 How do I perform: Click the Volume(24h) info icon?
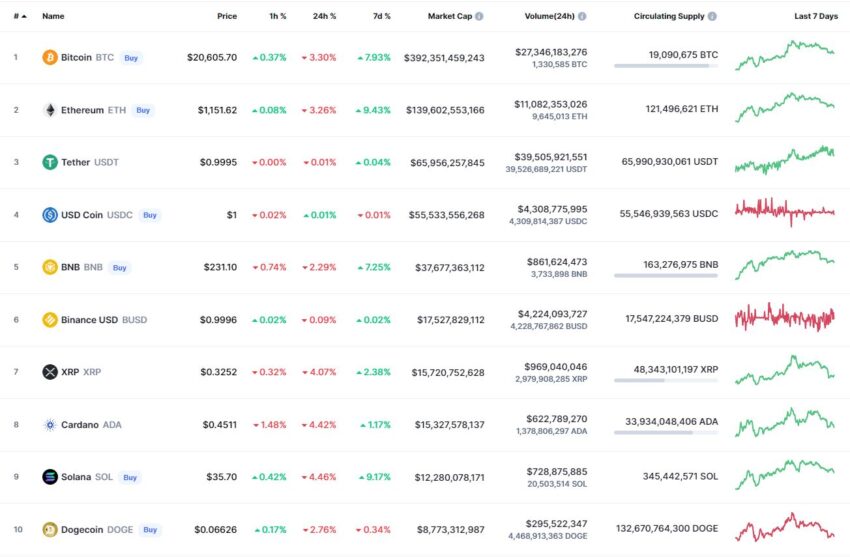(x=582, y=16)
